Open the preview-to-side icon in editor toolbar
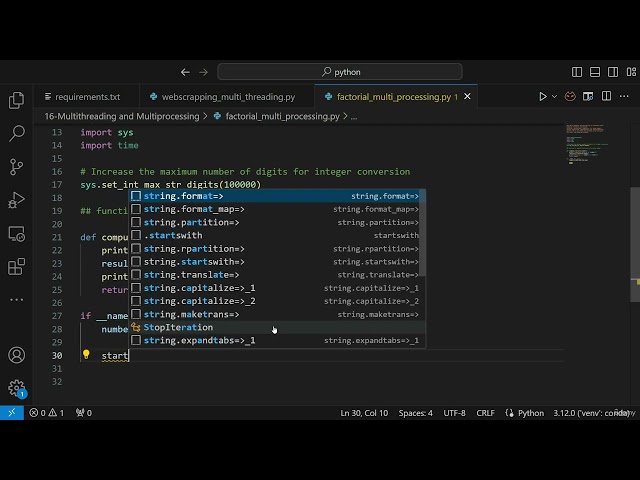 588,96
